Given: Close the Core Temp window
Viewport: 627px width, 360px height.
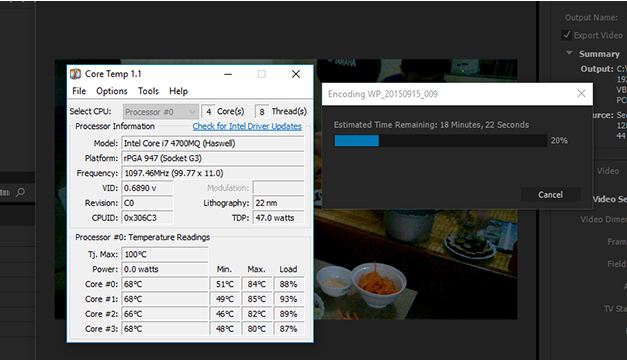Looking at the screenshot, I should pos(296,74).
